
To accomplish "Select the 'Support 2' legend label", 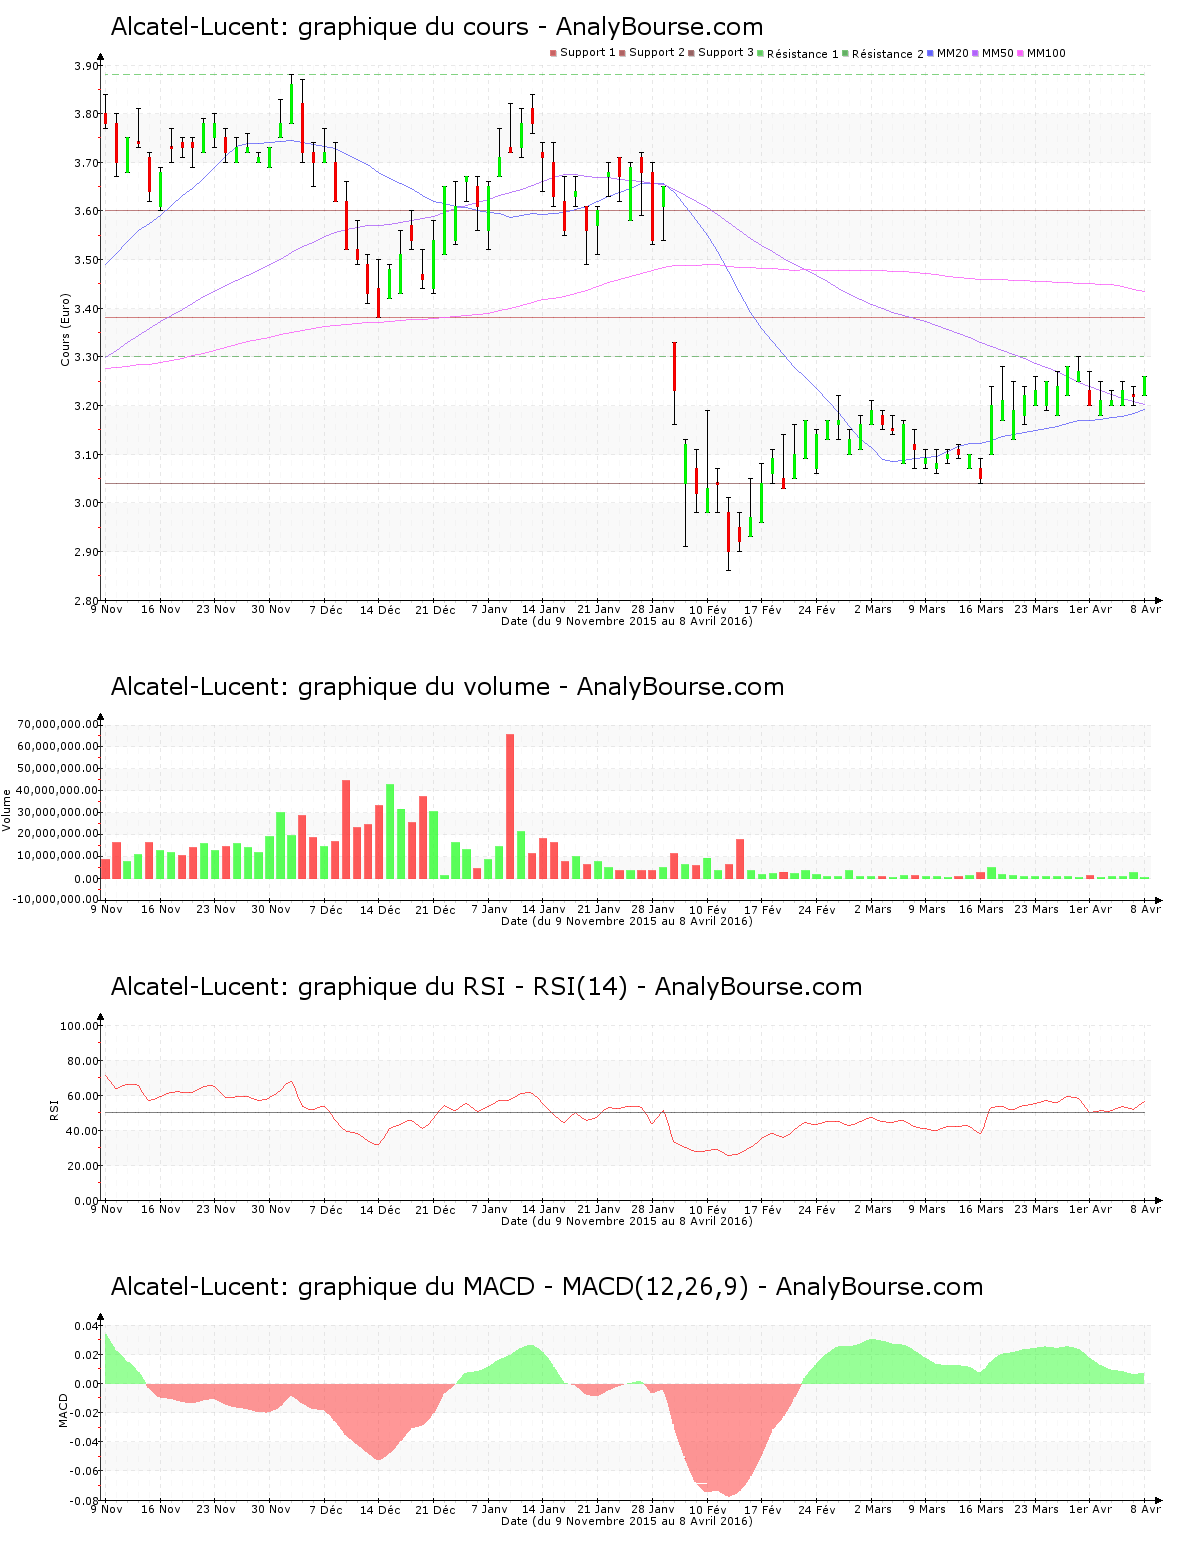I will point(657,53).
